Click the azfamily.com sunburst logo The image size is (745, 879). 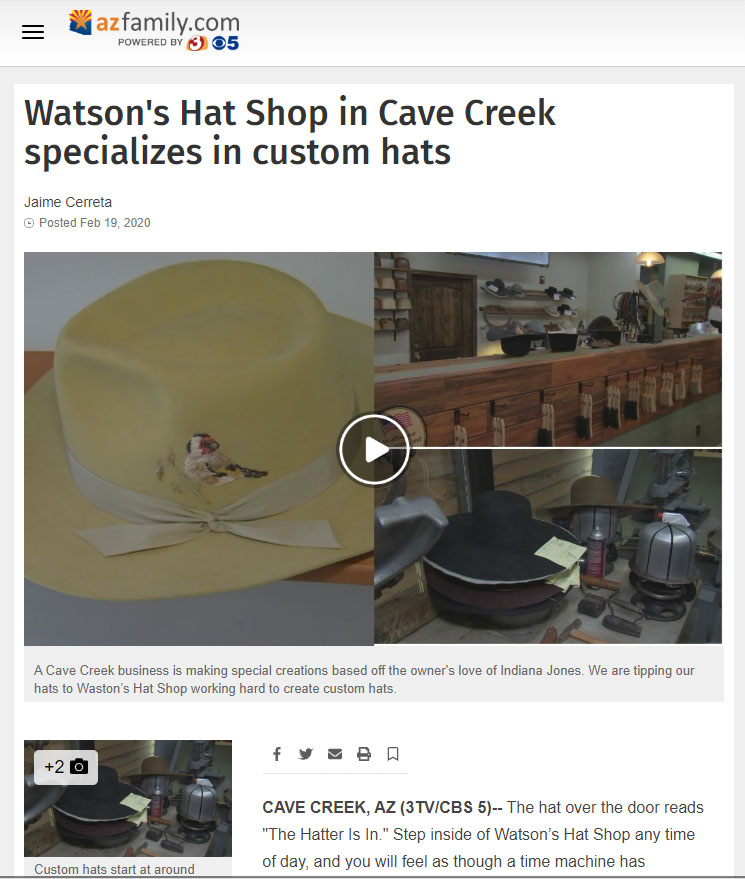[x=80, y=22]
